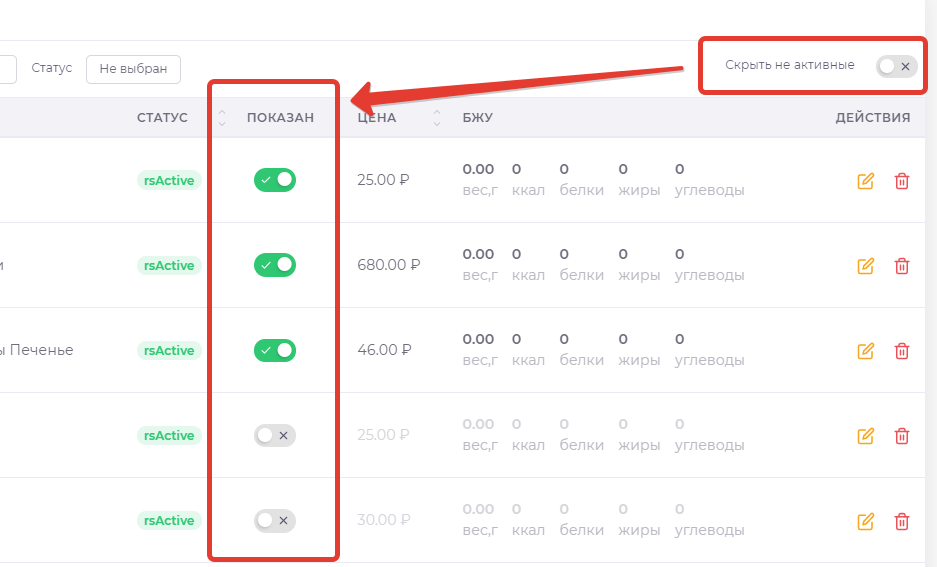Open the Статус 'Не выбран' filter dropdown
Screen dimensions: 937x567
tap(133, 69)
